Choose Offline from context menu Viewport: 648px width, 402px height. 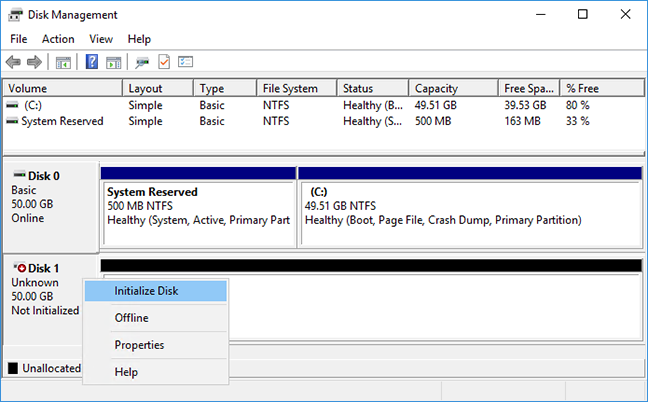pos(156,318)
